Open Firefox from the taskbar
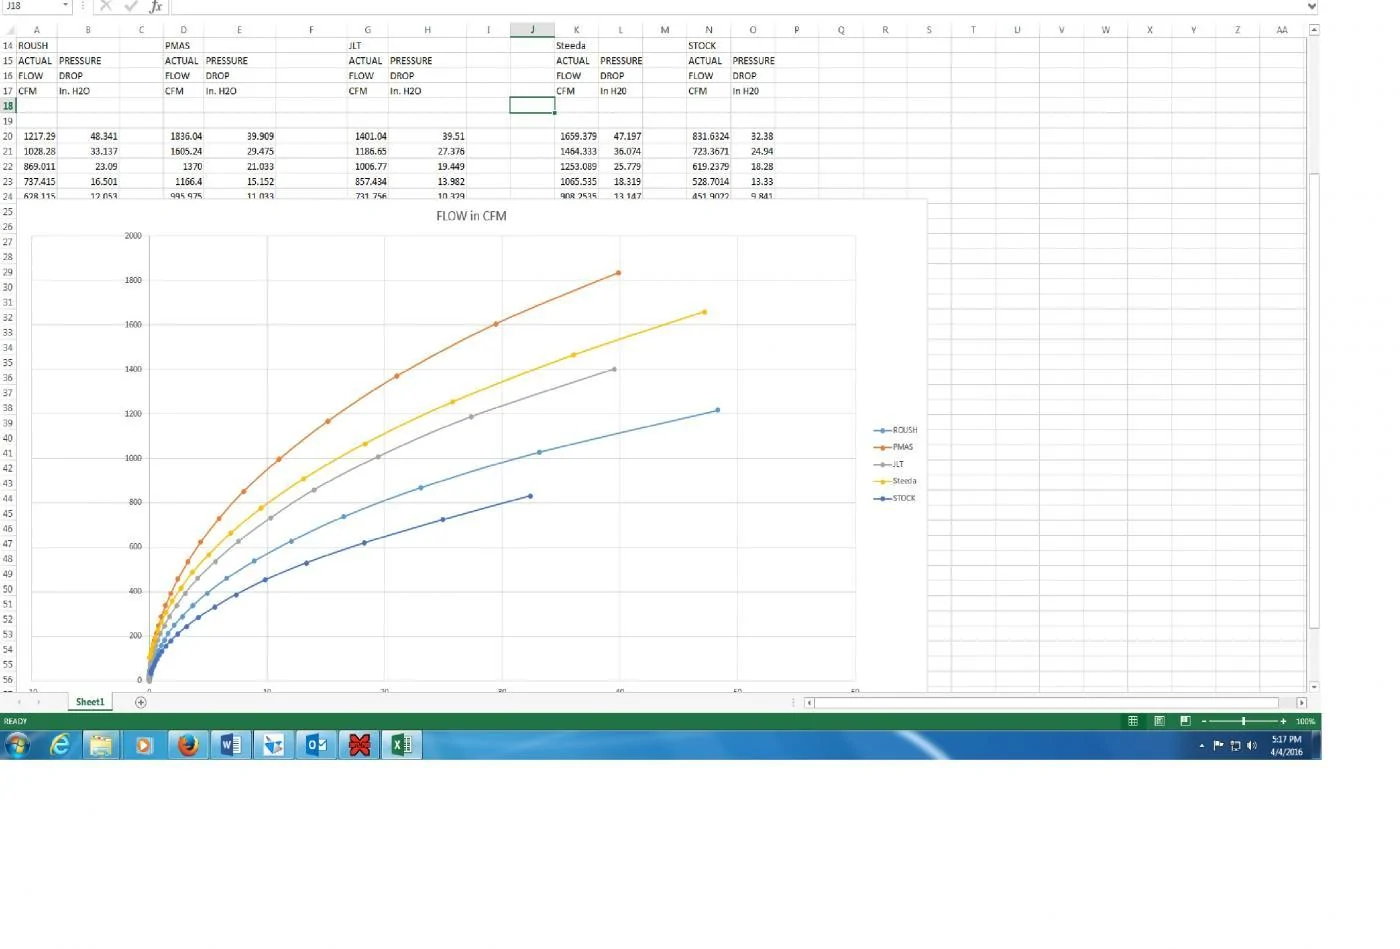The width and height of the screenshot is (1400, 949). [x=188, y=745]
